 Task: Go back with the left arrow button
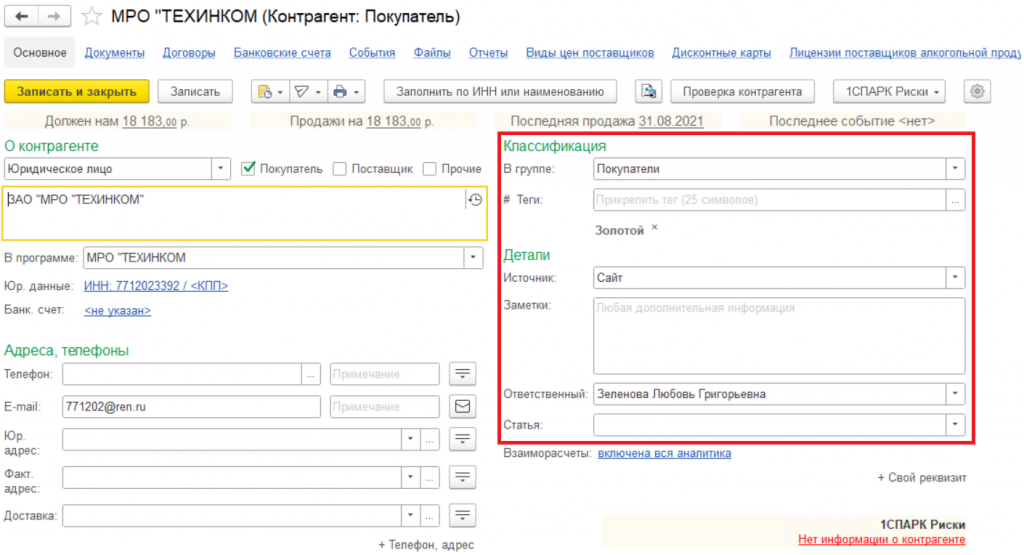point(21,16)
